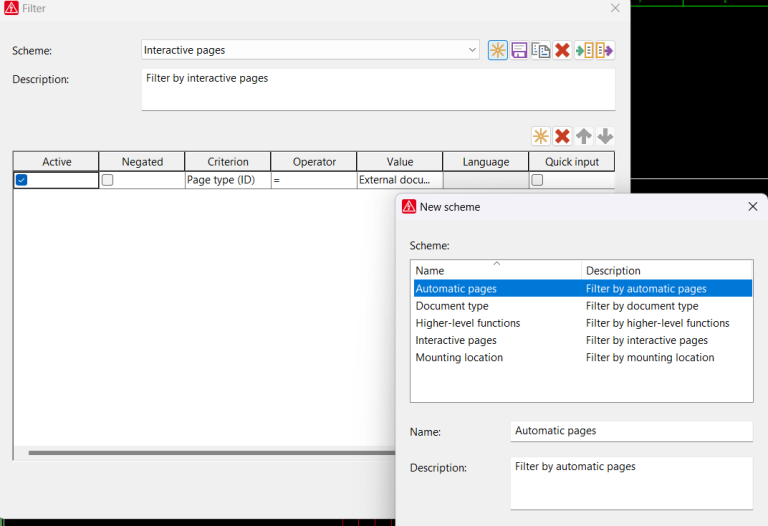Viewport: 768px width, 526px height.
Task: Click the horizontal scrollbar in Filter table
Action: tap(212, 453)
